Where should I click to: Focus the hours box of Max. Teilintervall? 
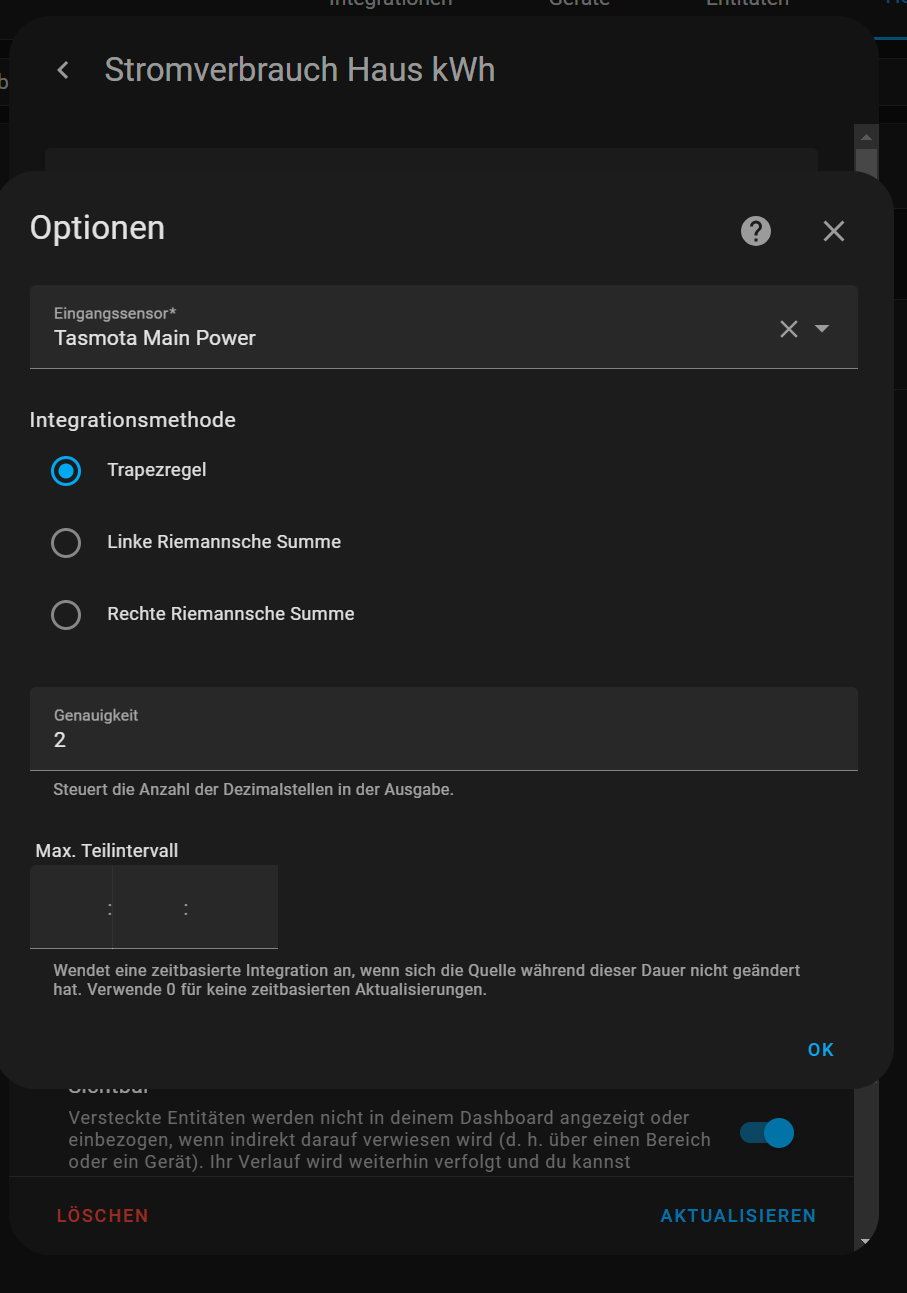tap(70, 908)
